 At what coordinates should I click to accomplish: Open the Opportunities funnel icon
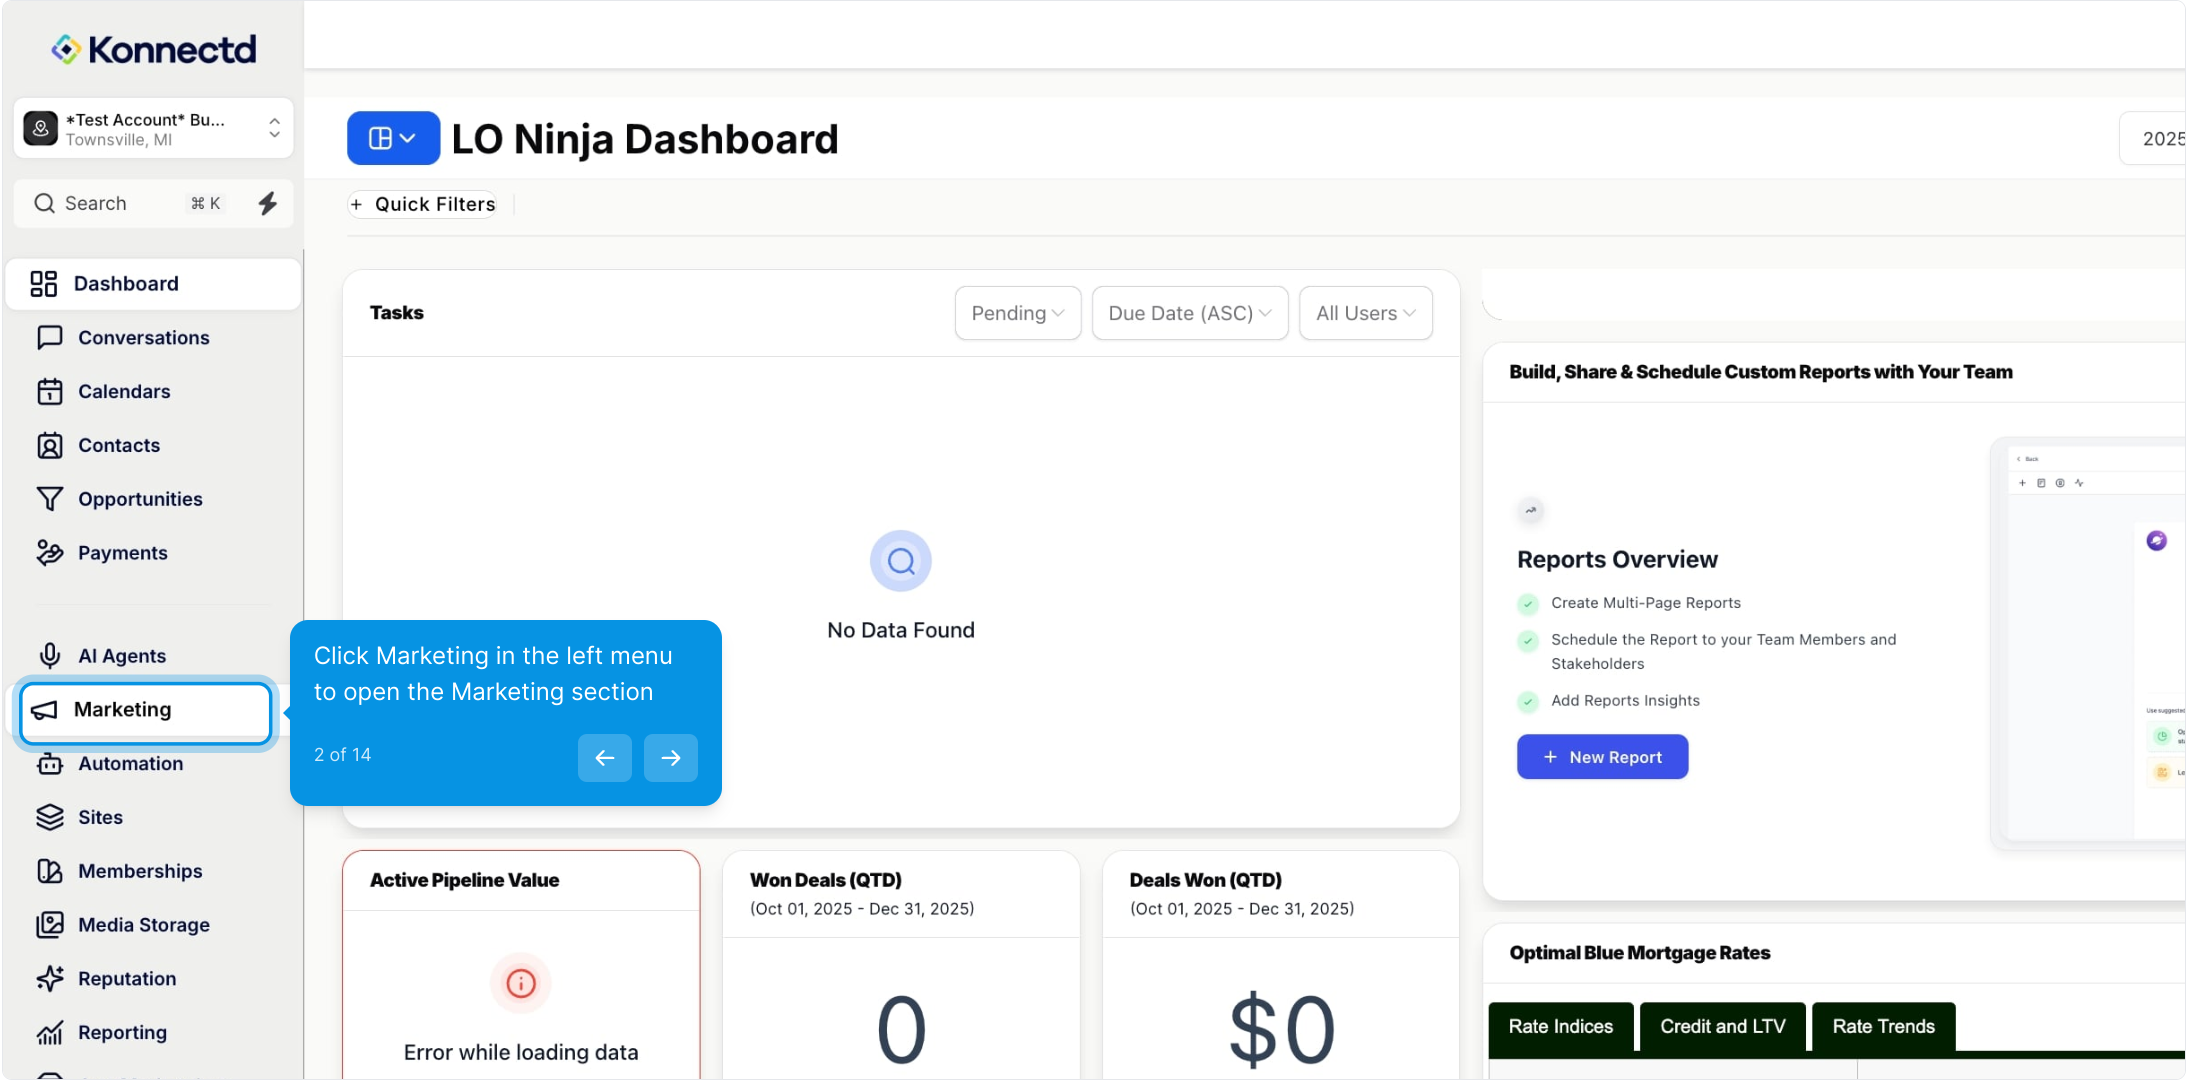coord(50,499)
